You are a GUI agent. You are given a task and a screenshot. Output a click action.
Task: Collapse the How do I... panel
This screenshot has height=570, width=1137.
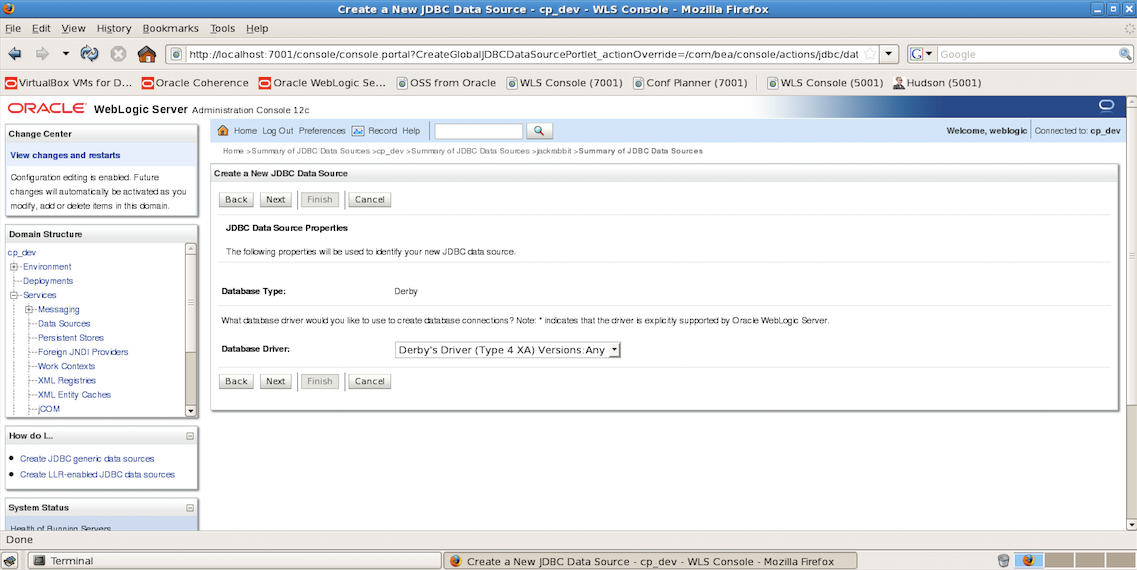[x=190, y=436]
